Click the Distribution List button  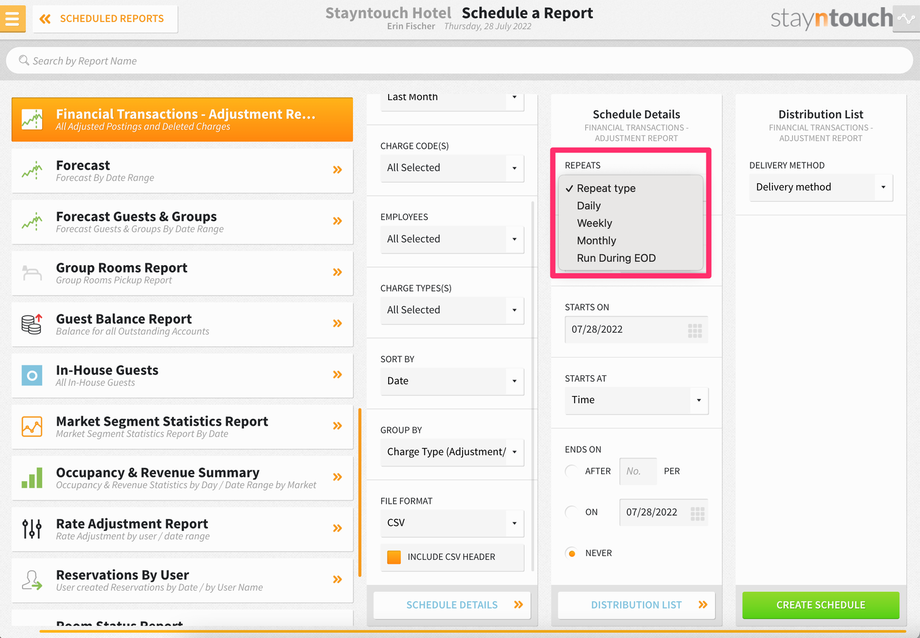click(x=636, y=605)
